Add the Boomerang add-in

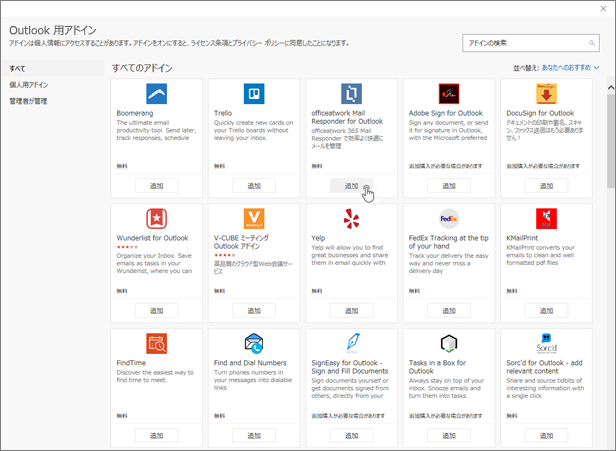(x=156, y=186)
